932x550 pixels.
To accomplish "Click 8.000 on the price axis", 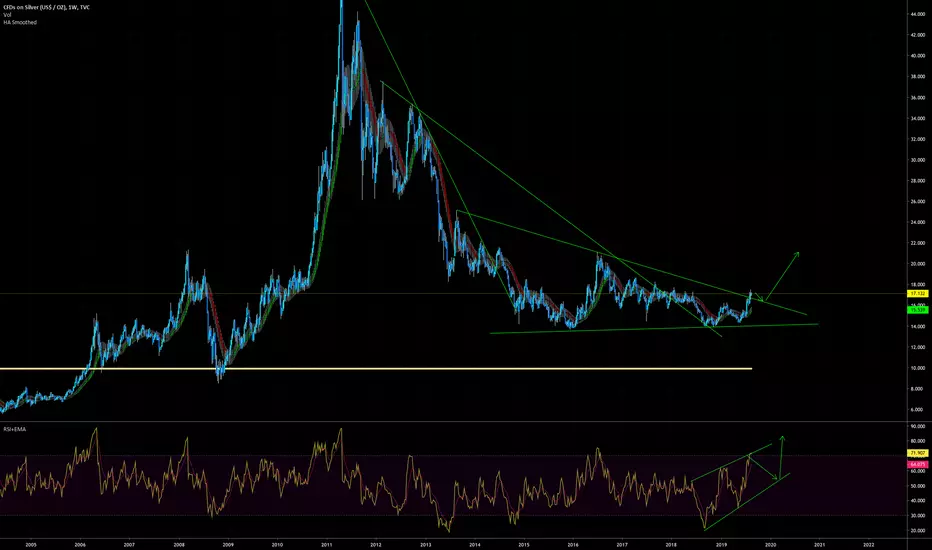I will (x=917, y=389).
